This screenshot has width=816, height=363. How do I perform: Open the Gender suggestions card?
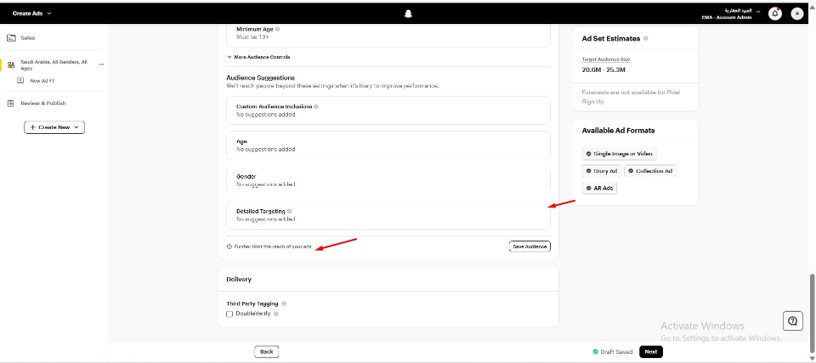click(x=388, y=180)
